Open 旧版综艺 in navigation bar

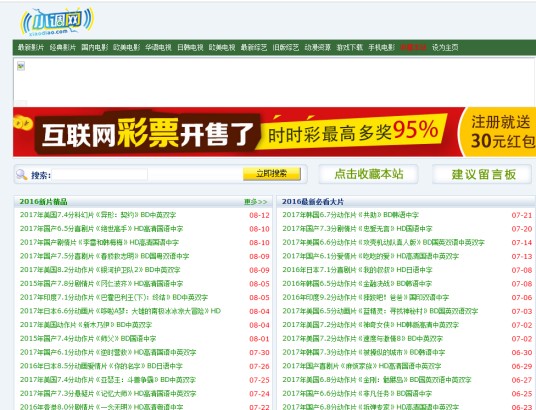[x=286, y=48]
